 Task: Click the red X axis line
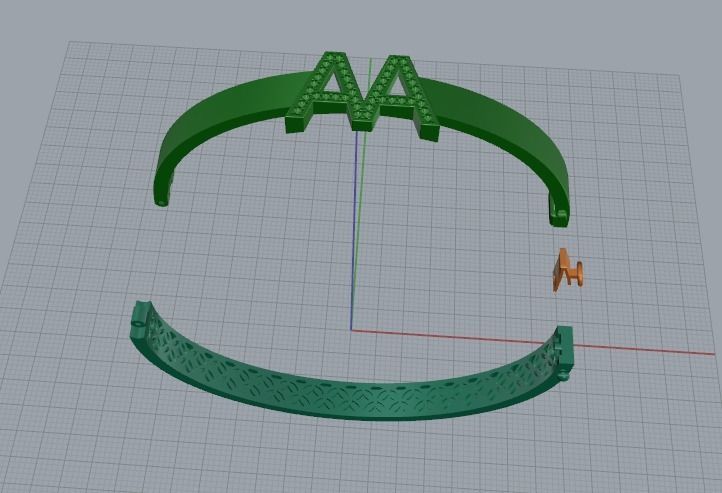click(532, 342)
